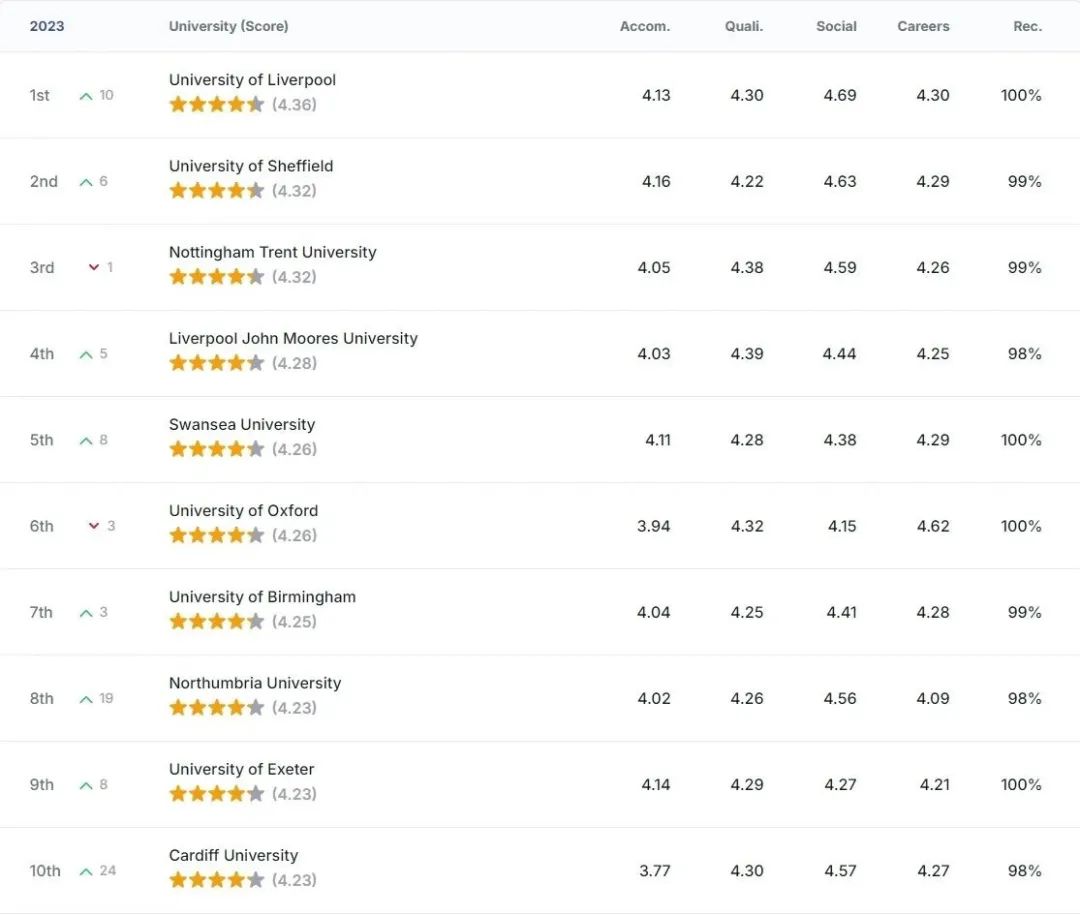Click Cardiff's Accom. score 3.77

pos(654,870)
